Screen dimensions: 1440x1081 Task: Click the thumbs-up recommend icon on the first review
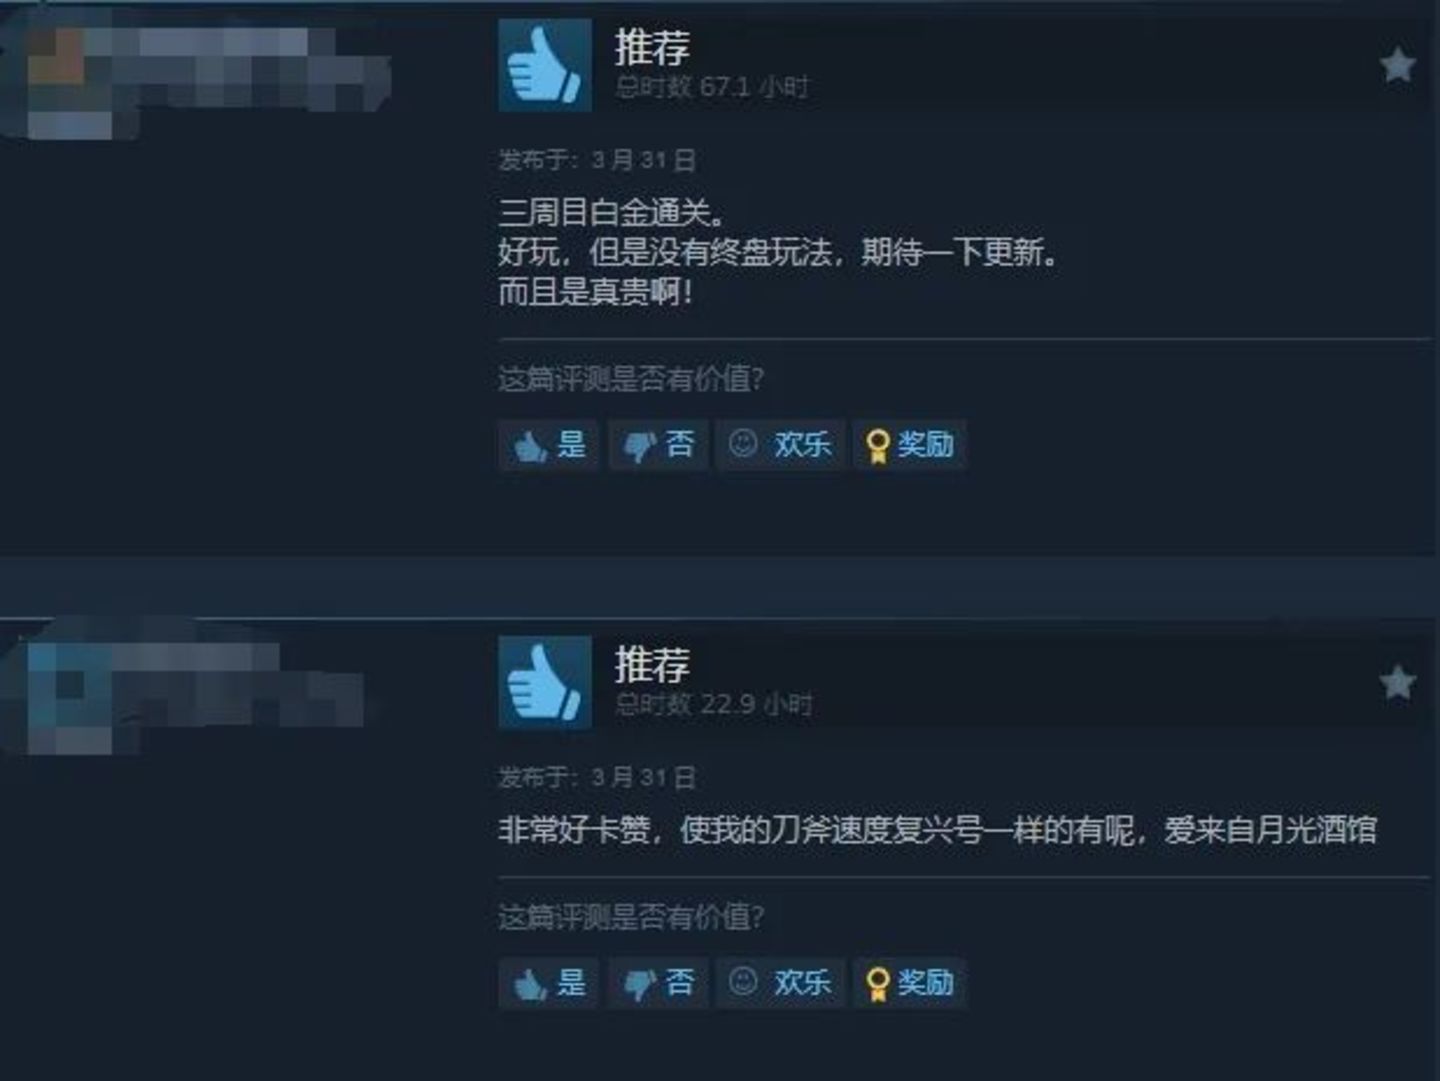click(545, 65)
